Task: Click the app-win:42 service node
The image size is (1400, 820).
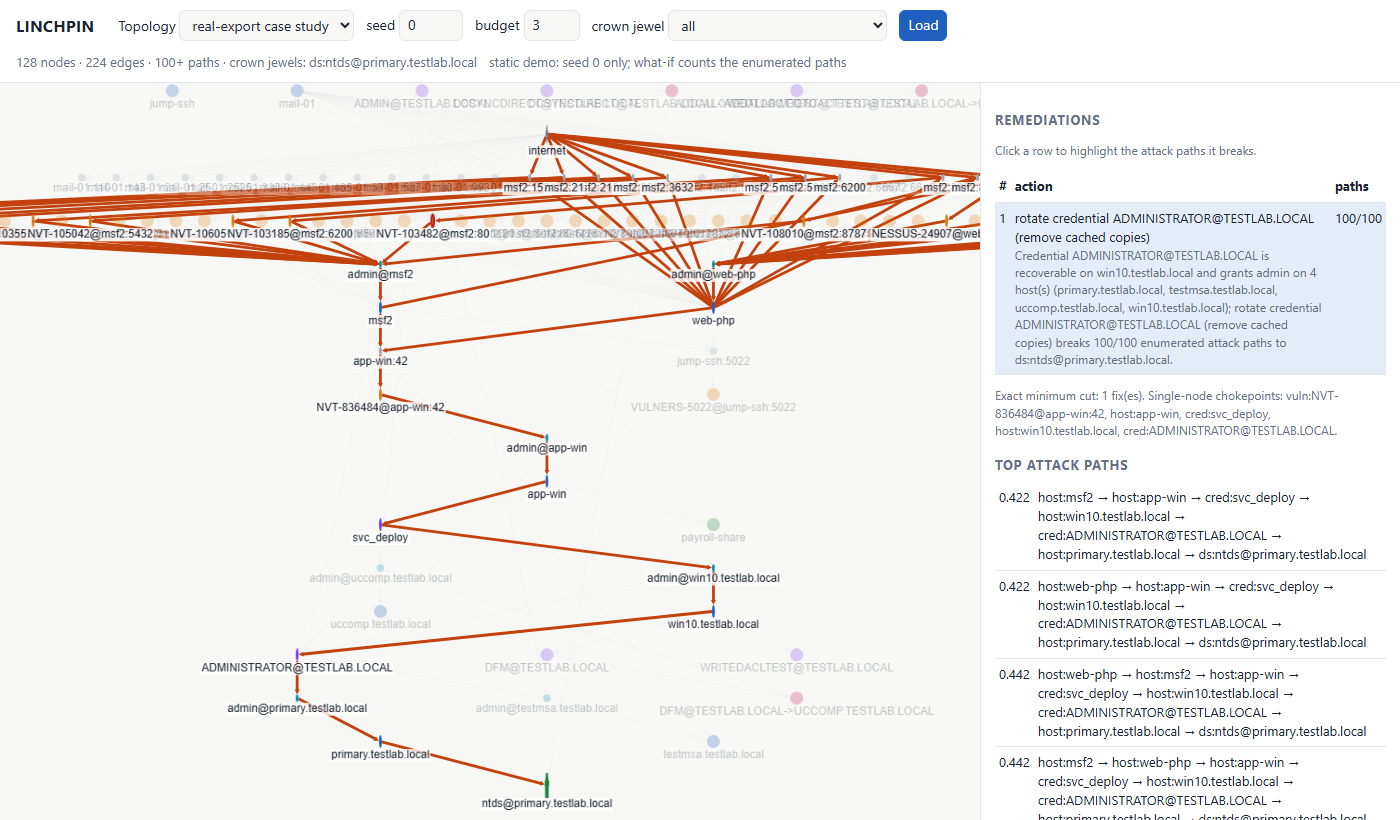Action: point(381,350)
